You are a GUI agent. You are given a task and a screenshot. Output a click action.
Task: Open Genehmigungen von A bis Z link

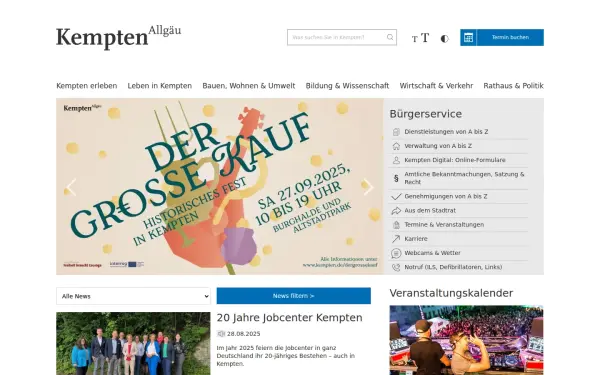(446, 196)
